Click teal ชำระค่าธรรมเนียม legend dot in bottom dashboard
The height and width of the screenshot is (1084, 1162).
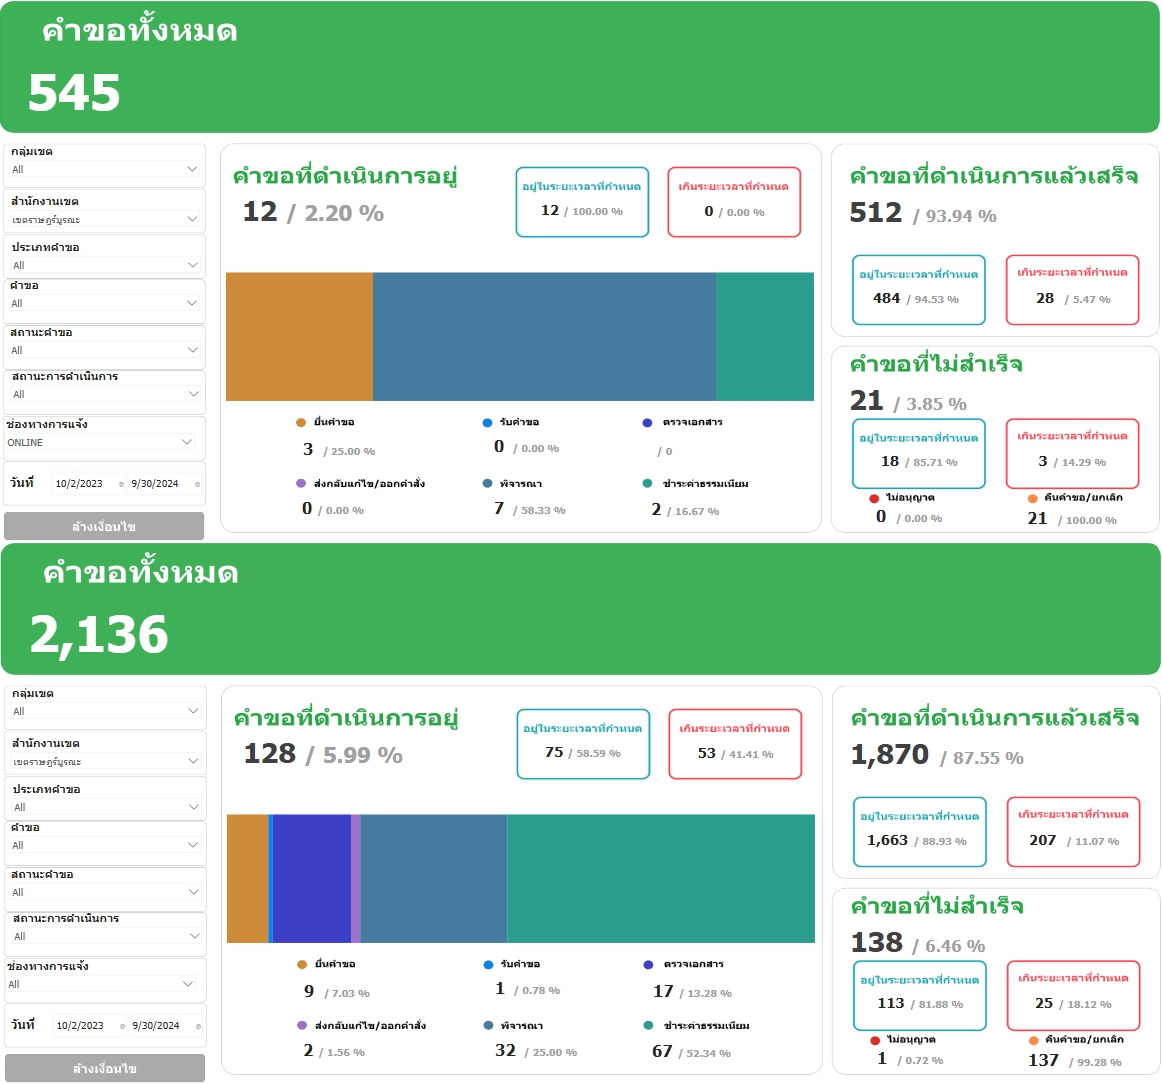[x=648, y=1026]
